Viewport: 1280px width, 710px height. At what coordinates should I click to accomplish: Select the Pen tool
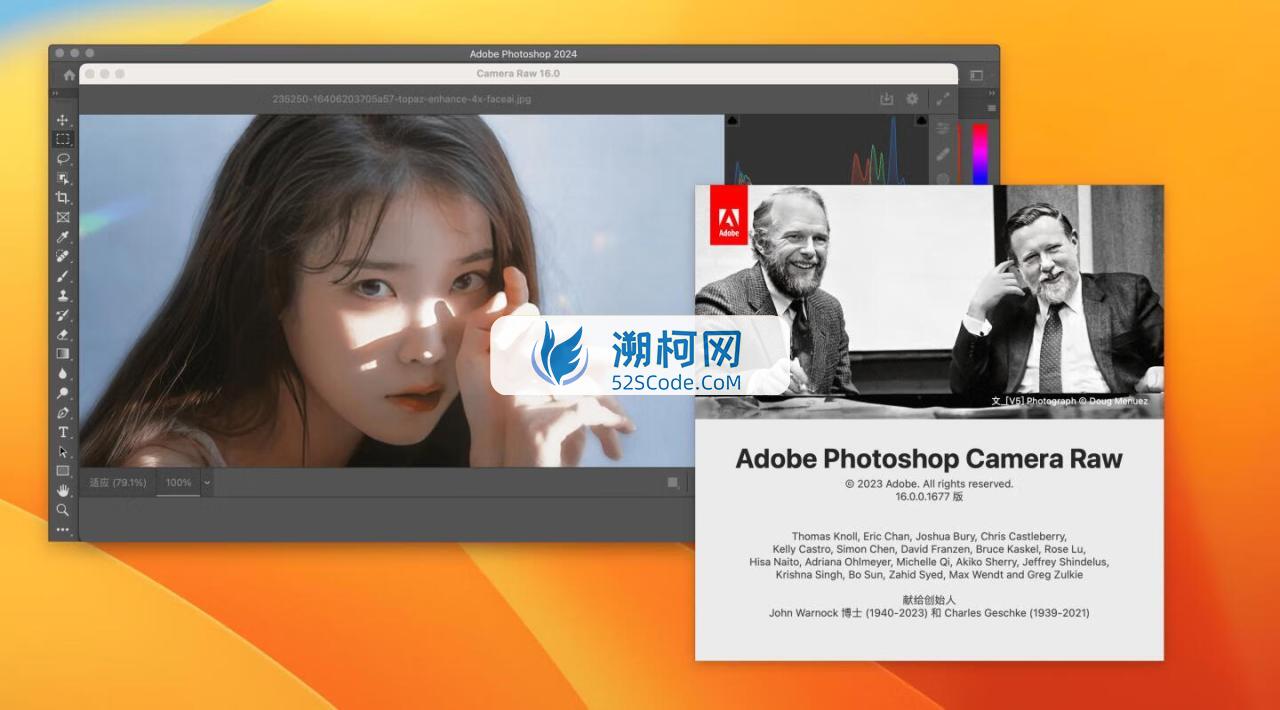point(63,412)
